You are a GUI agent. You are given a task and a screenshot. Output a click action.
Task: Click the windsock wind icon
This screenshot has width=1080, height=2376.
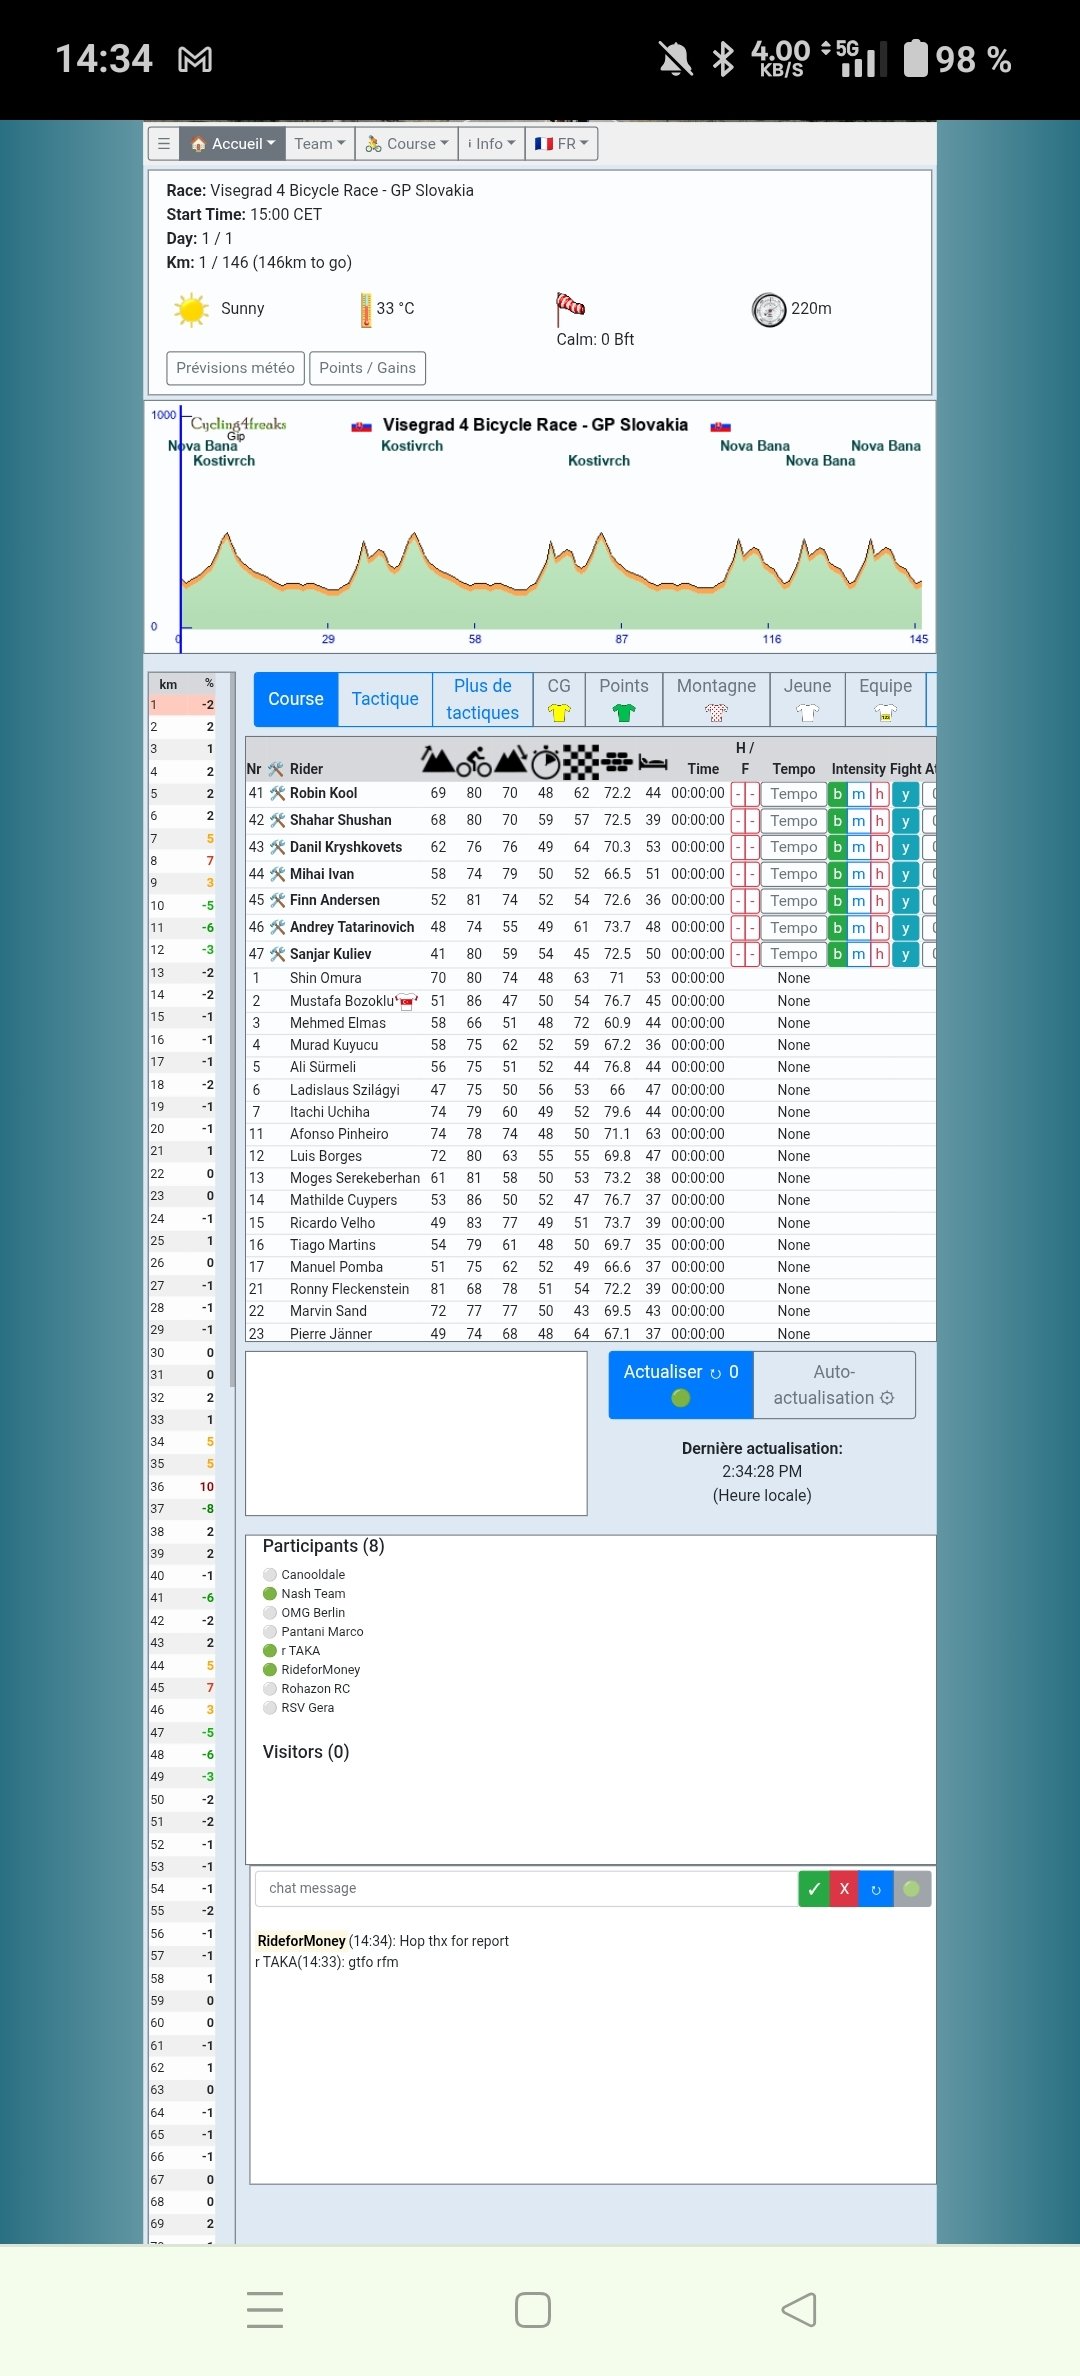(570, 308)
